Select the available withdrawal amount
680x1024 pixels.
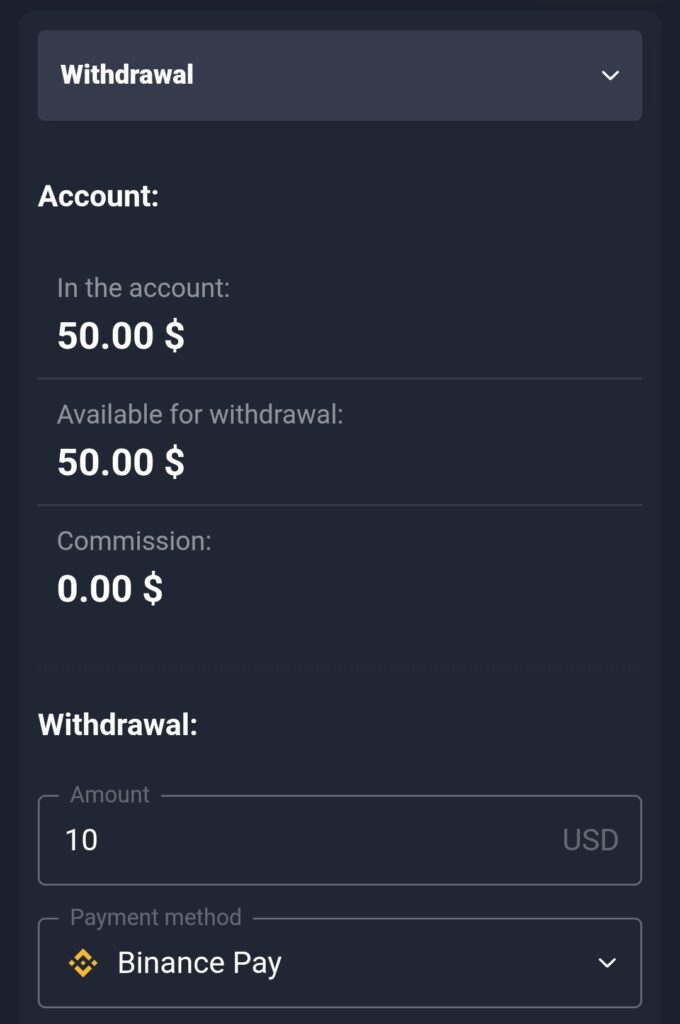pyautogui.click(x=120, y=462)
